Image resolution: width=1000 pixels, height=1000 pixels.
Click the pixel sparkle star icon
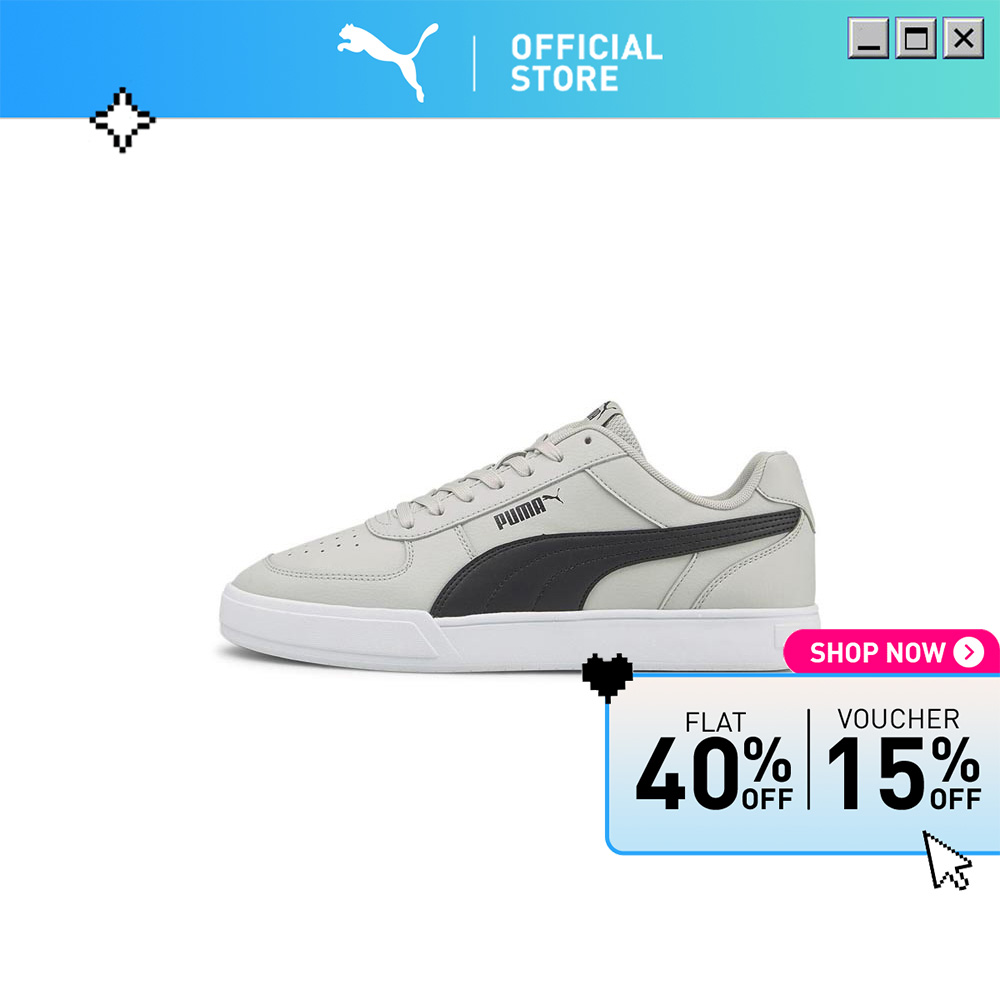[x=122, y=120]
